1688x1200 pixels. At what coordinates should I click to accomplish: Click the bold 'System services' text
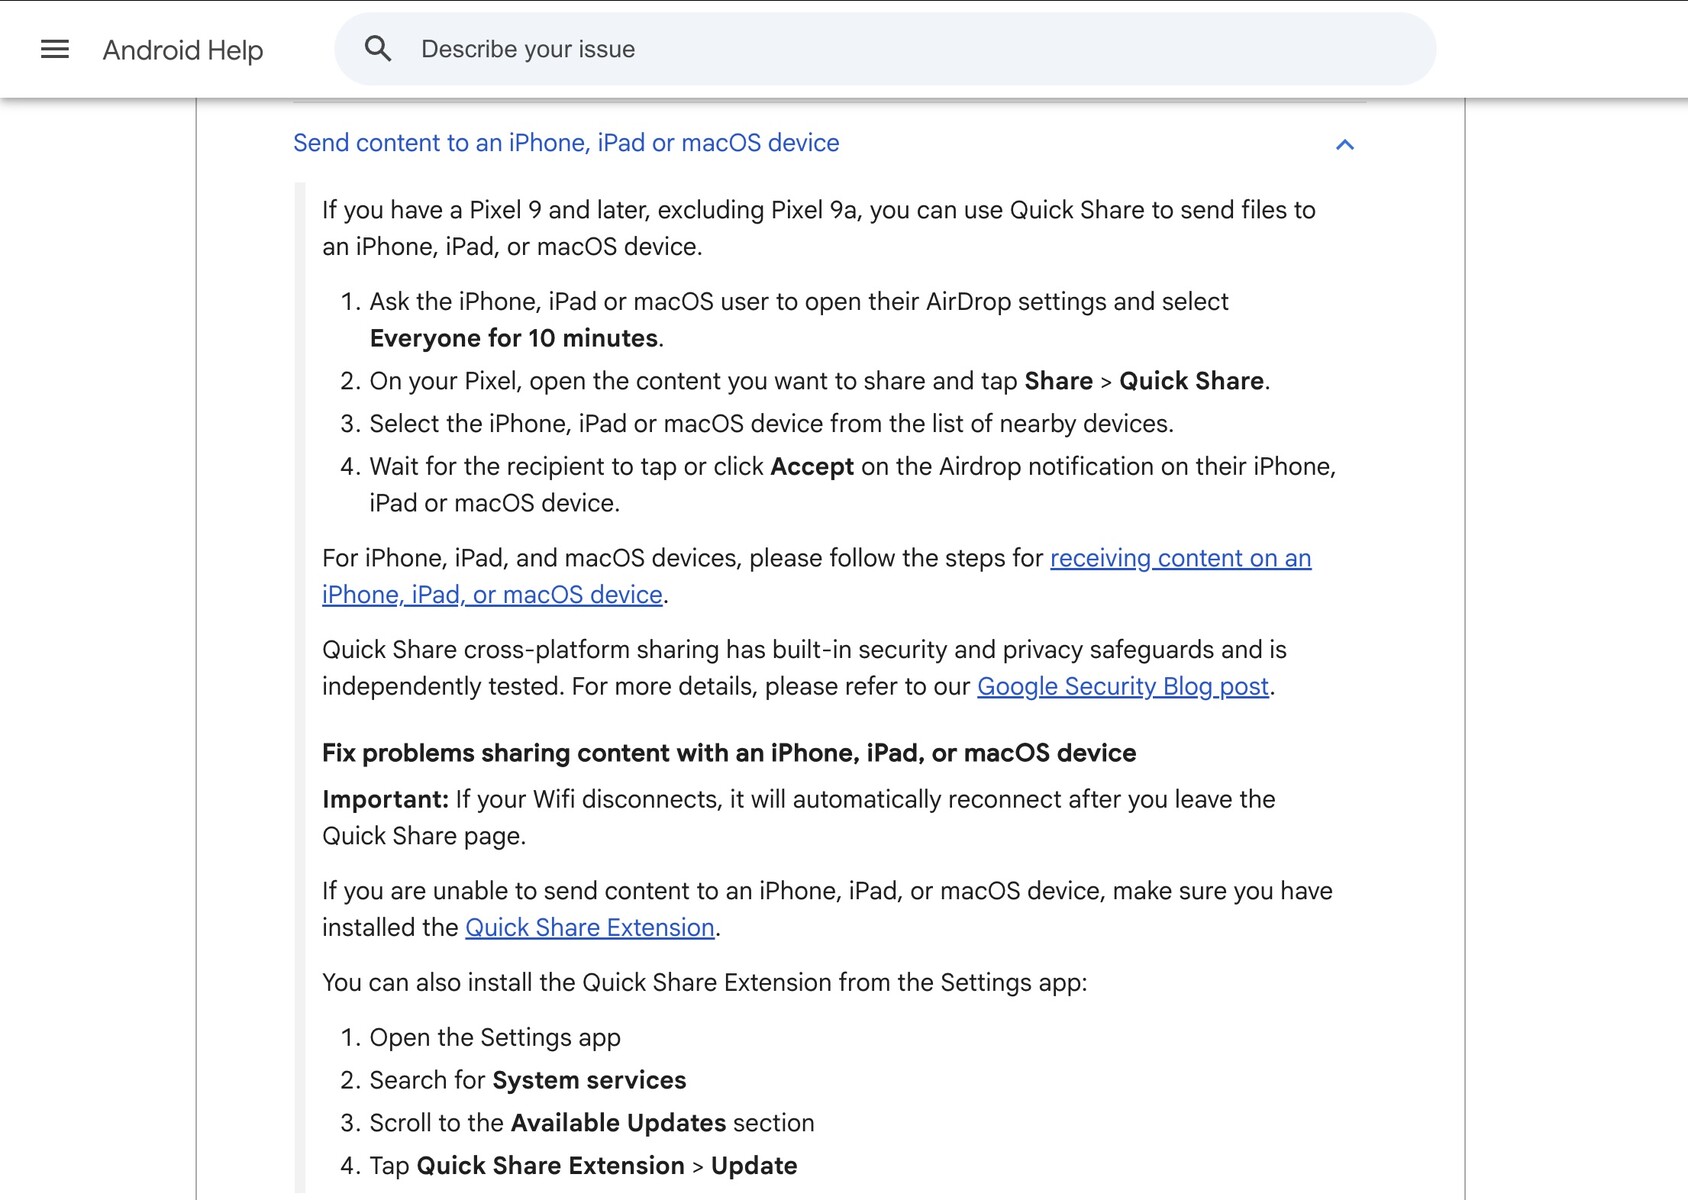(x=589, y=1080)
